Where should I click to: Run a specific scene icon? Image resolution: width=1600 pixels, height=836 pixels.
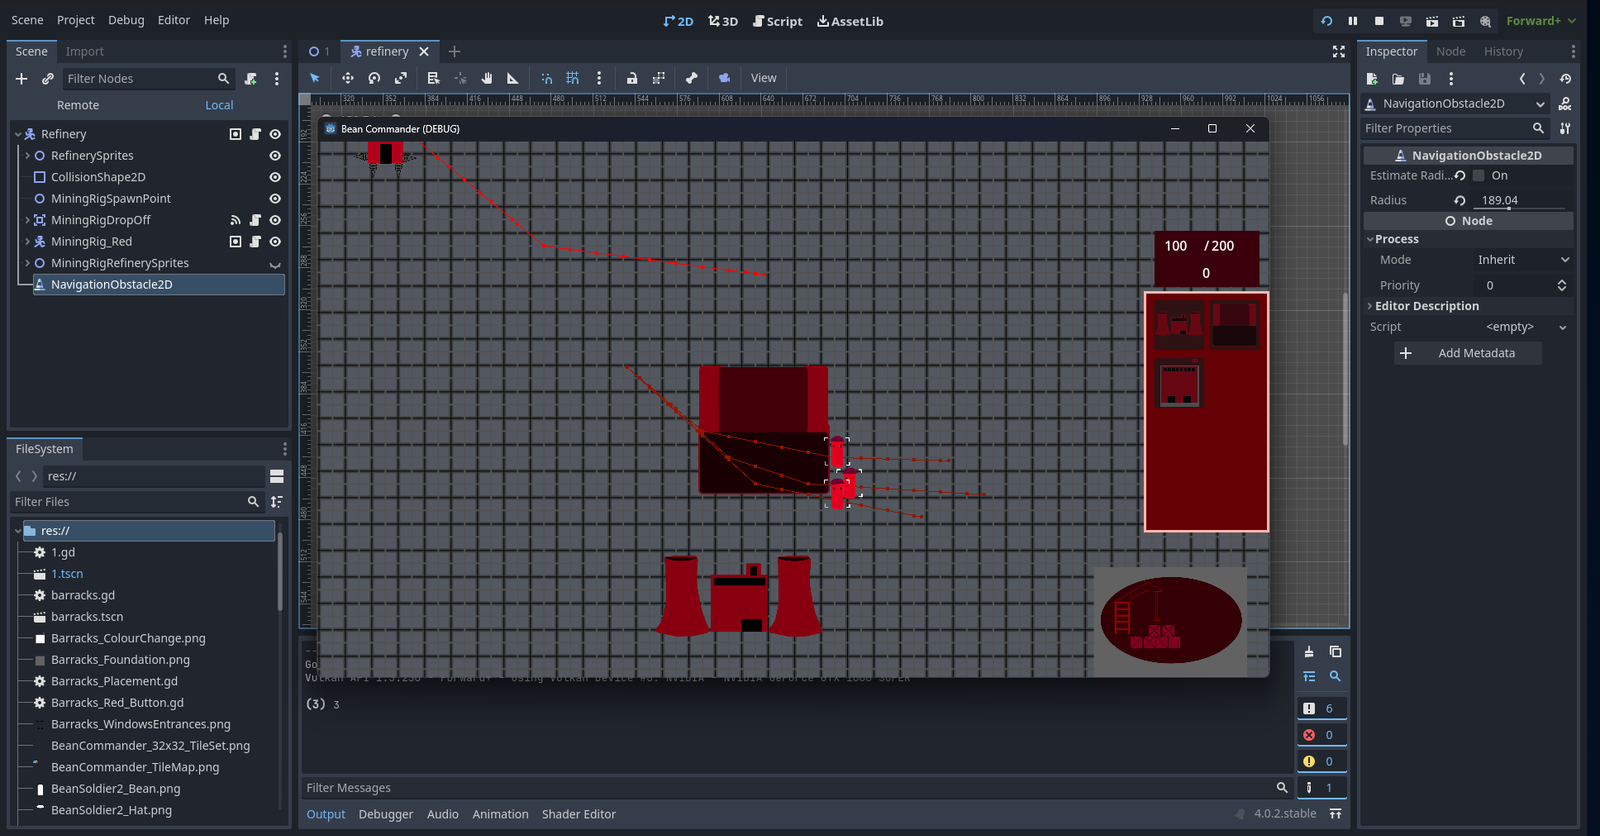pyautogui.click(x=1458, y=21)
